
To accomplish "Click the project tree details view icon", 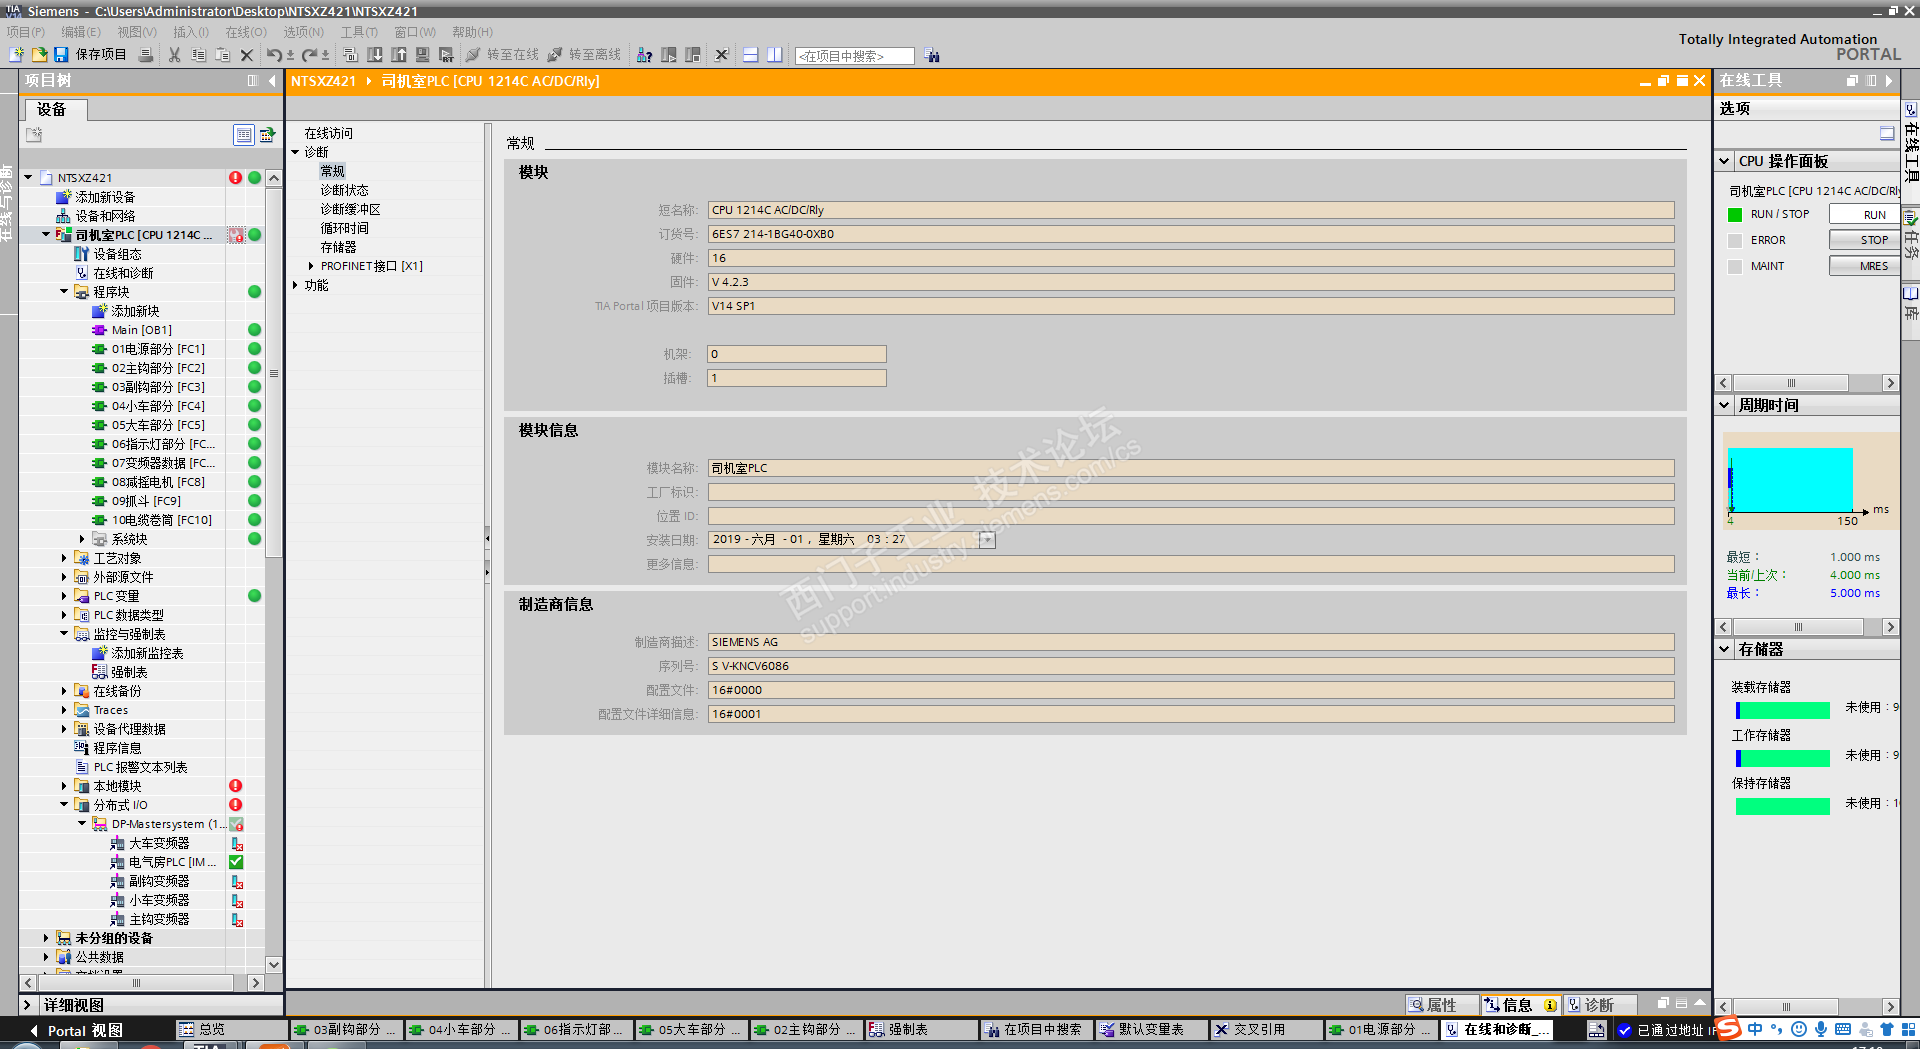I will 244,135.
